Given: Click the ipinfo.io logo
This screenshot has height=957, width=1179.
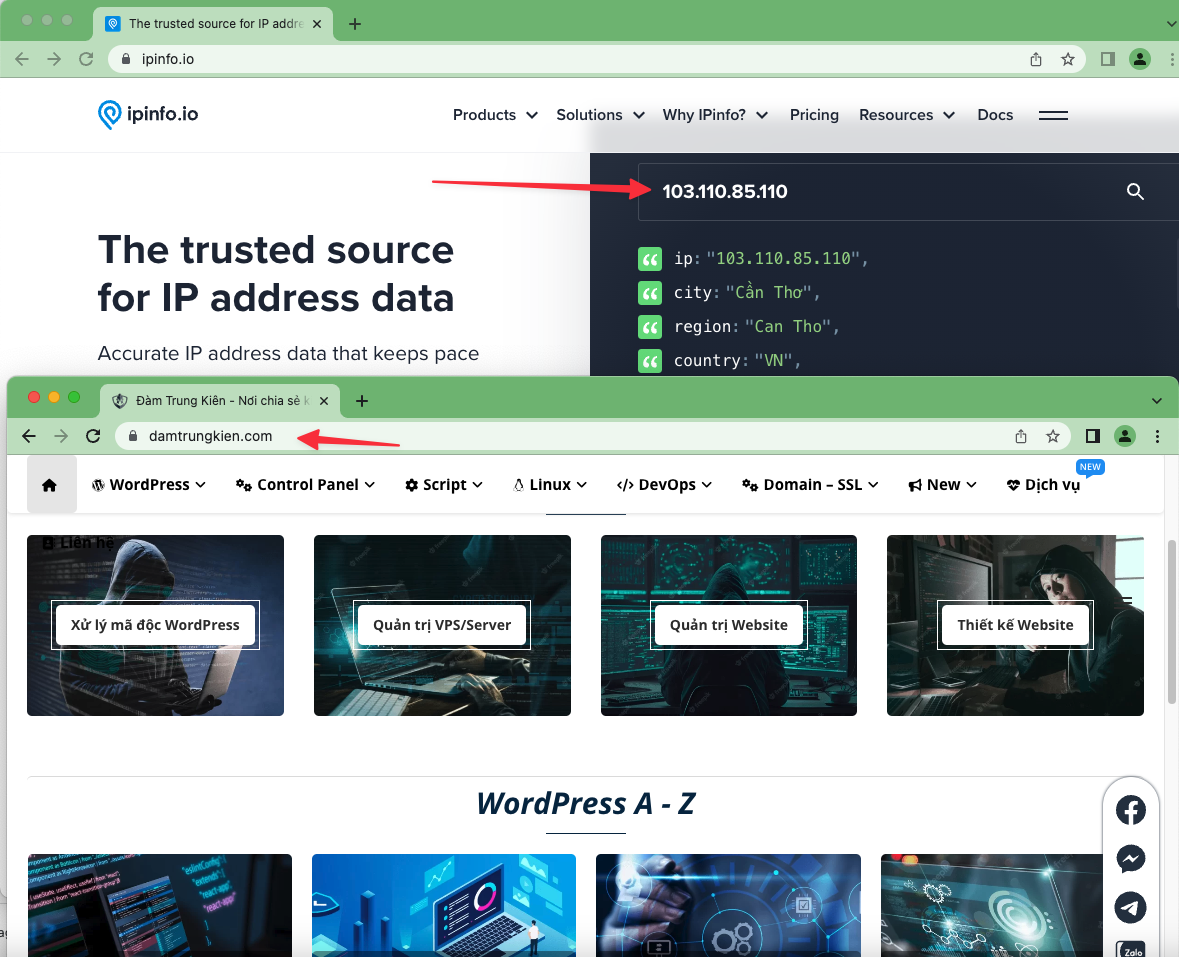Looking at the screenshot, I should [148, 114].
